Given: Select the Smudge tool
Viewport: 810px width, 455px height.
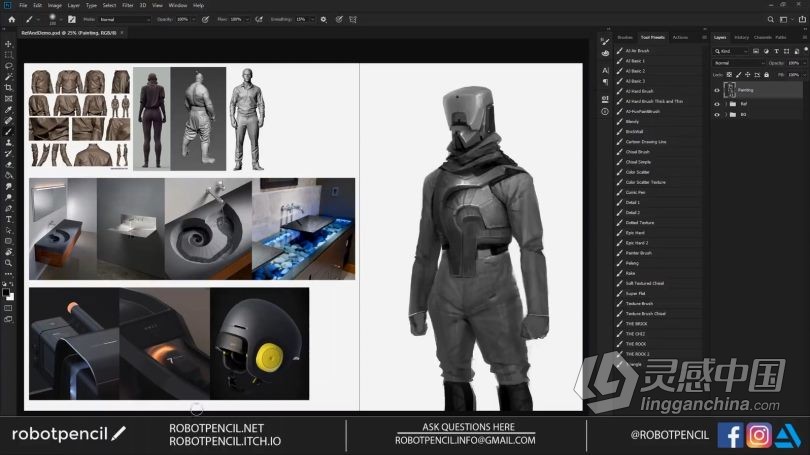Looking at the screenshot, I should click(x=8, y=186).
